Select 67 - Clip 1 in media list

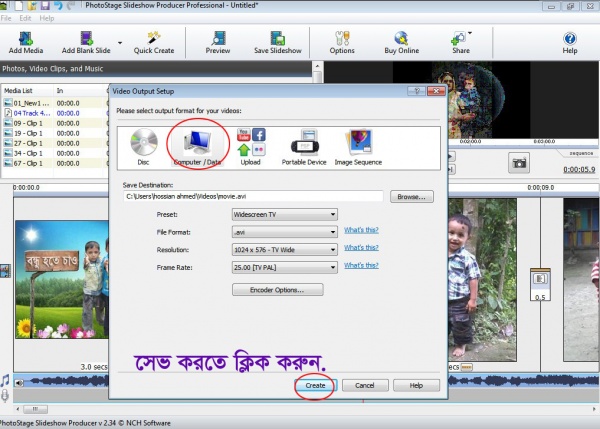pyautogui.click(x=54, y=163)
